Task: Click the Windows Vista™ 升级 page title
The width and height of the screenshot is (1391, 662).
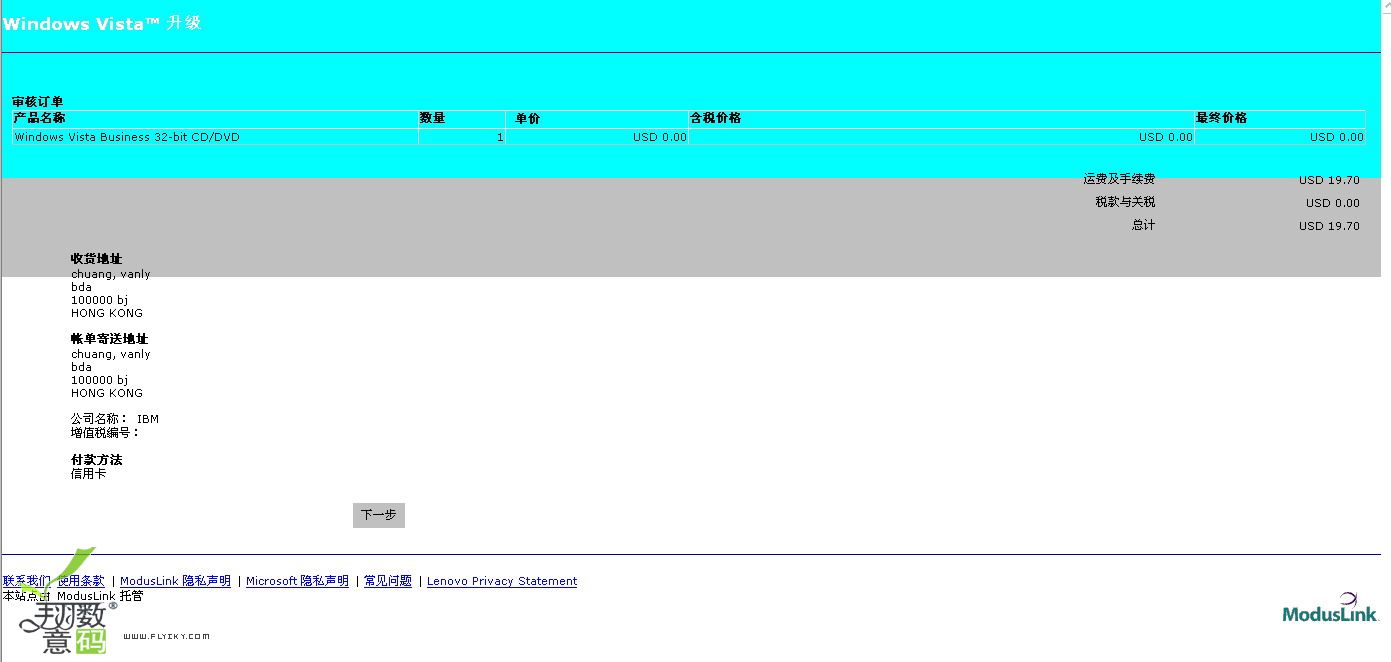Action: 102,23
